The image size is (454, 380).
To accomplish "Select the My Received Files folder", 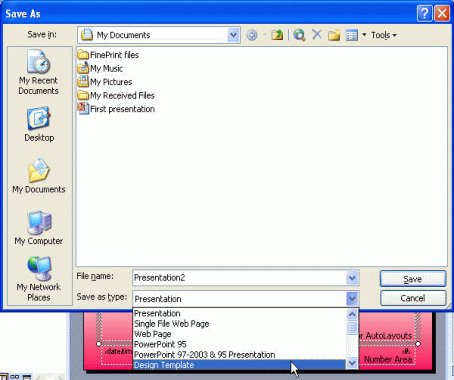I will (x=116, y=95).
